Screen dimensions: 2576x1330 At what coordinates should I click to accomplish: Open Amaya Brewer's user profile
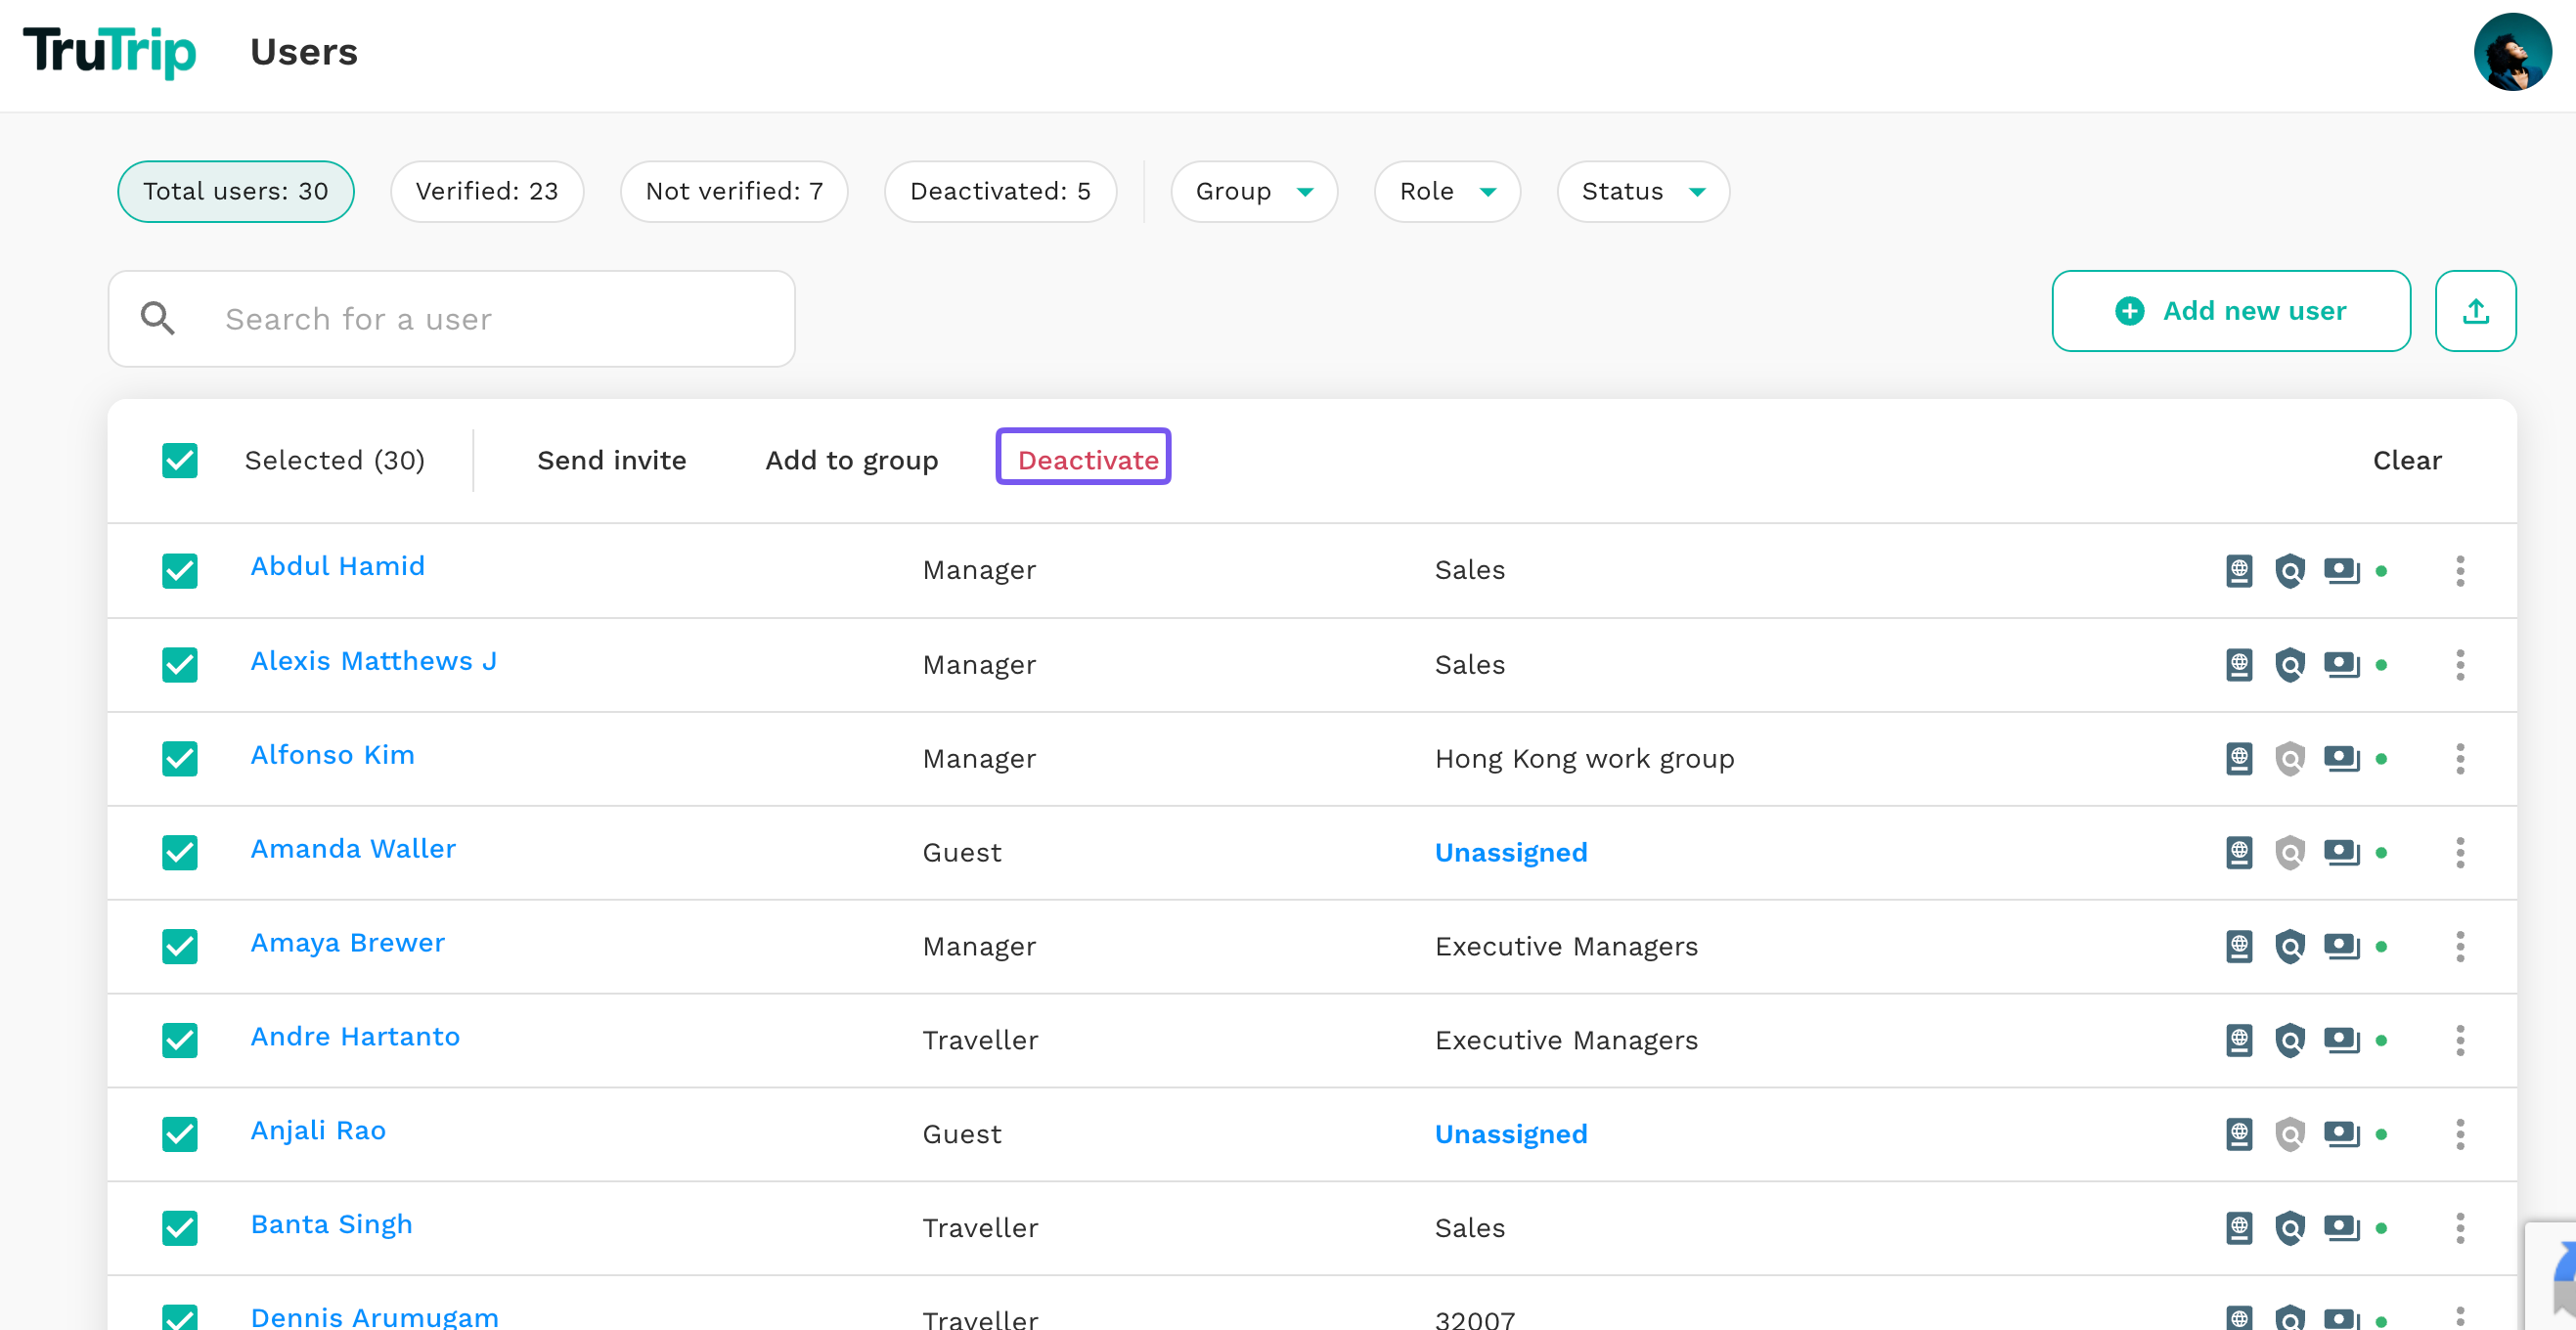(x=347, y=943)
